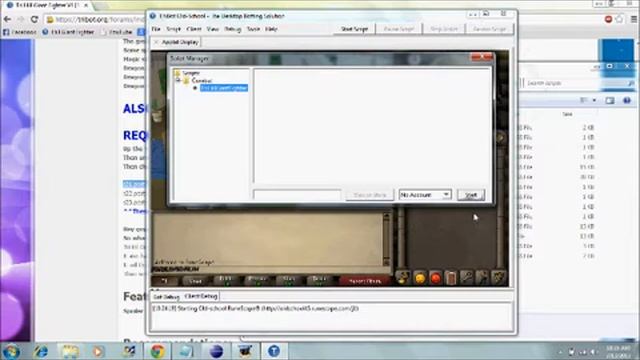Close the Chrome forum tab
This screenshot has width=640, height=360.
coord(86,5)
